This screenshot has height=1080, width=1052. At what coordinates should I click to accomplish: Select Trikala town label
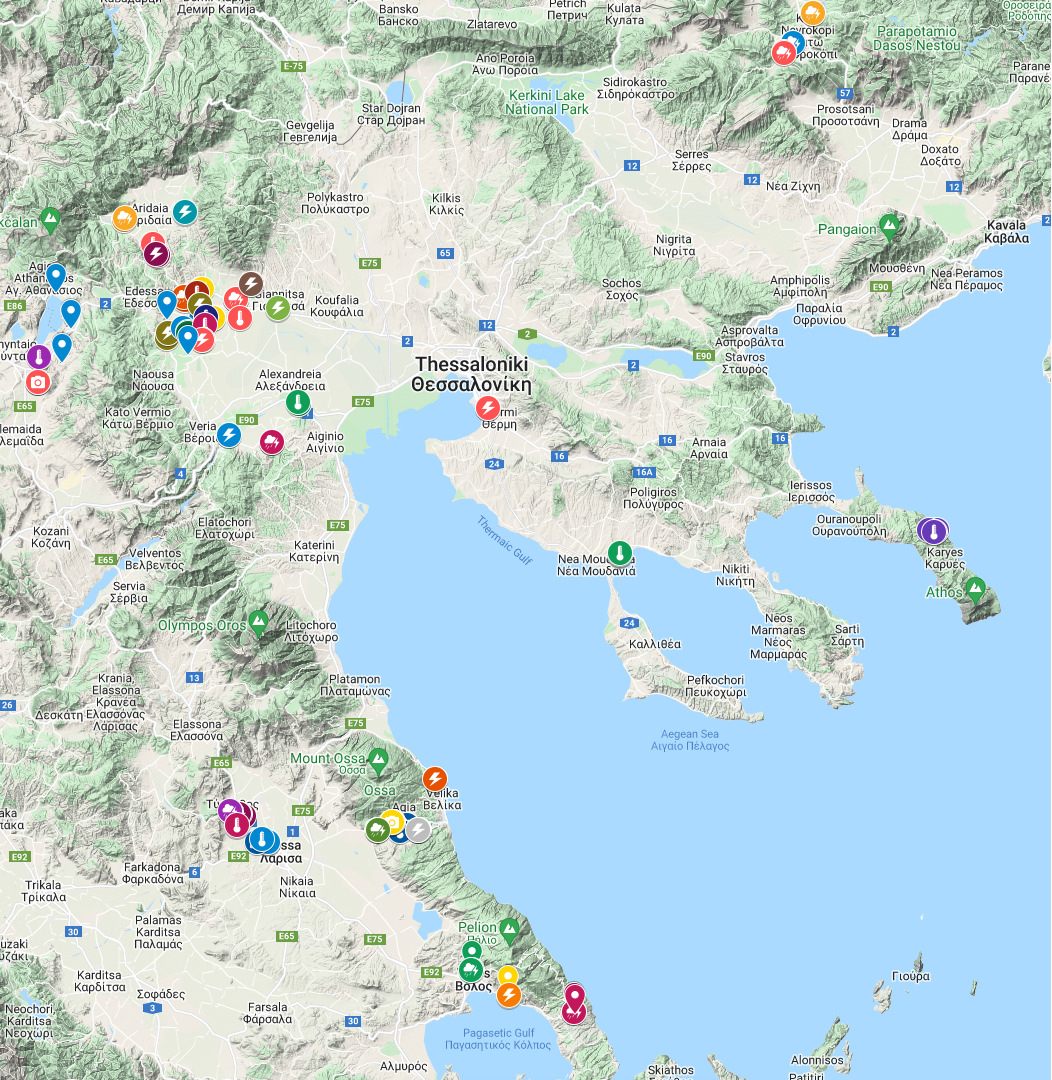coord(43,891)
